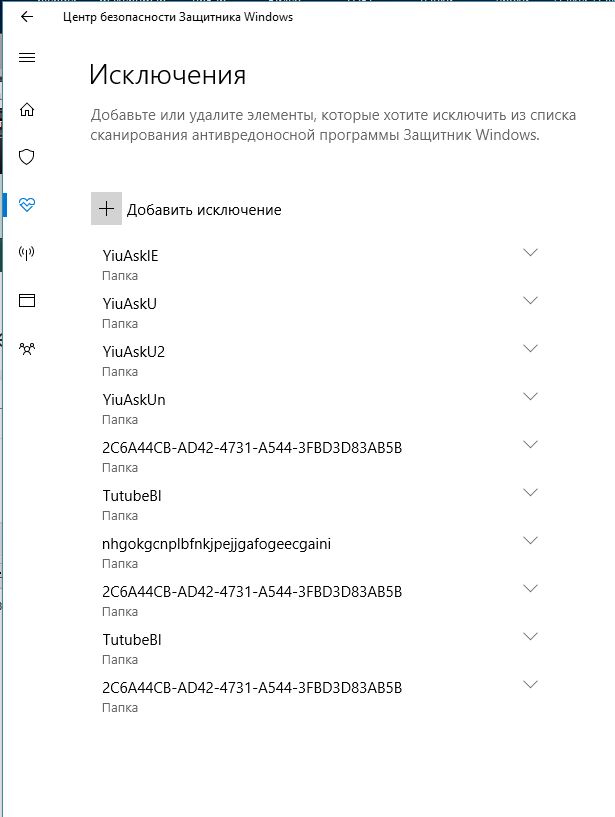Open Firewall and network protection icon
The image size is (615, 817).
coord(27,252)
